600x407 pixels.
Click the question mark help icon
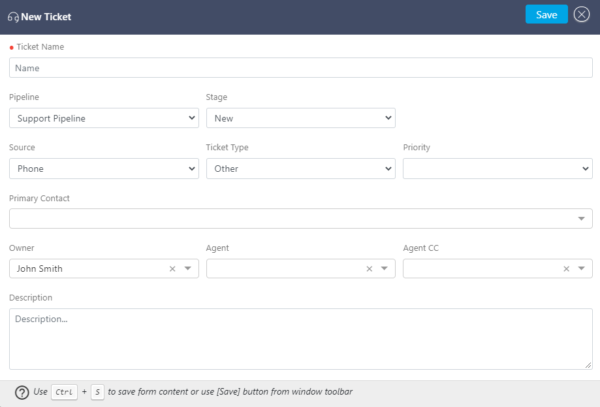pos(22,392)
